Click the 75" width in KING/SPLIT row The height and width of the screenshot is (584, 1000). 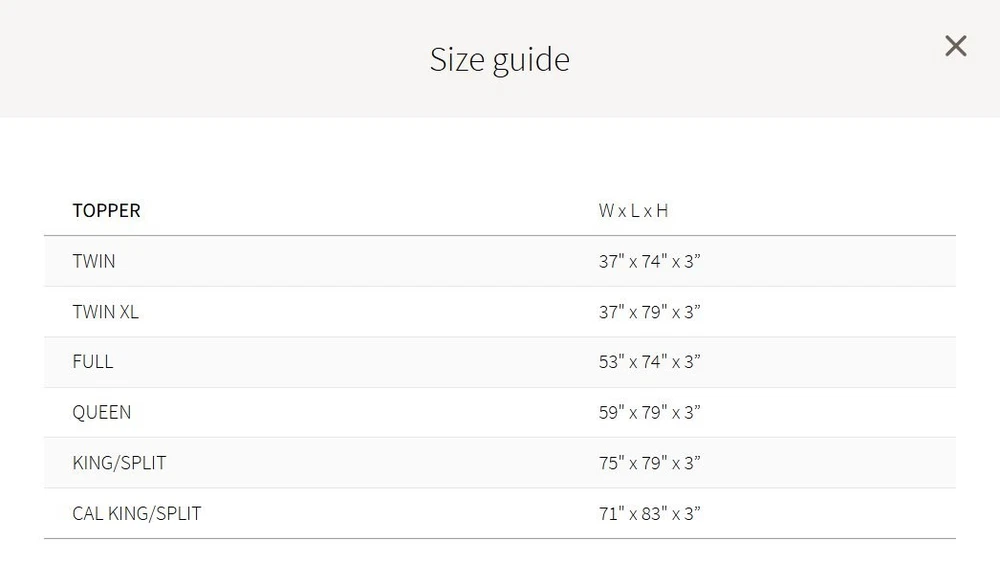point(611,463)
